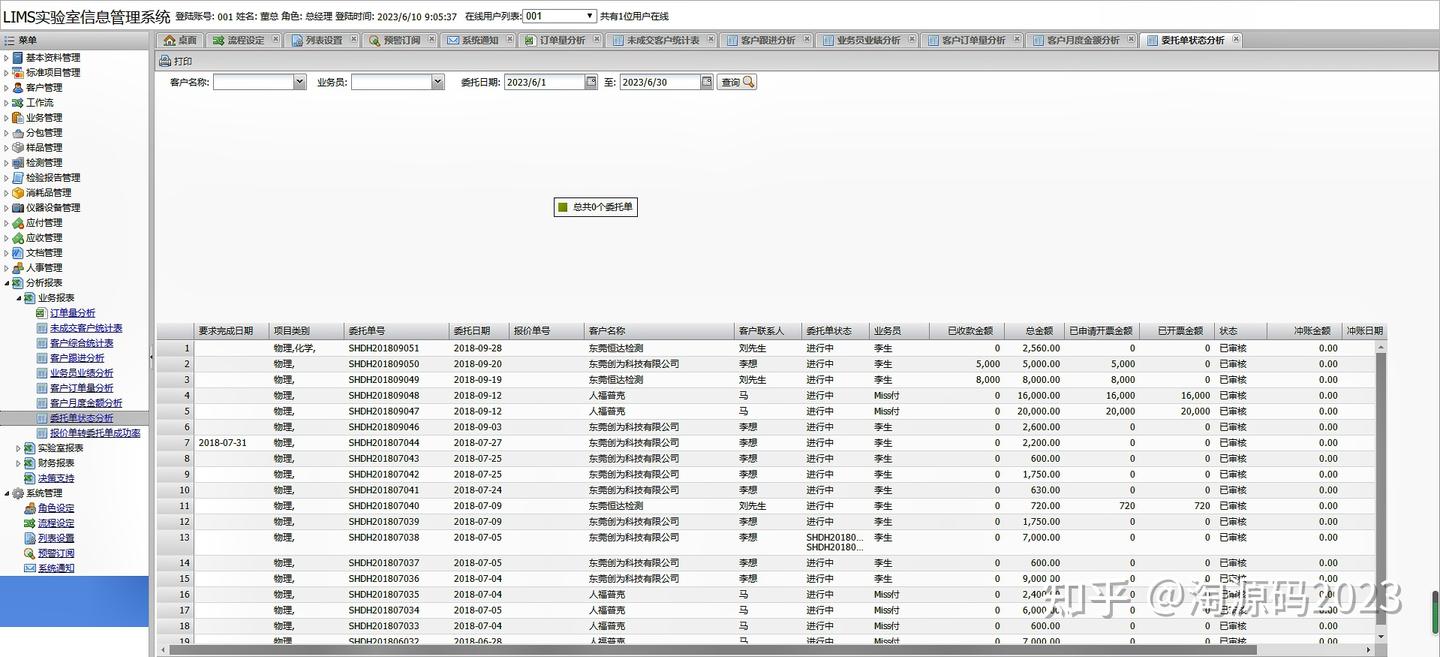This screenshot has height=657, width=1440.
Task: Expand the 基本资料管理 tree node arrow
Action: click(x=6, y=58)
